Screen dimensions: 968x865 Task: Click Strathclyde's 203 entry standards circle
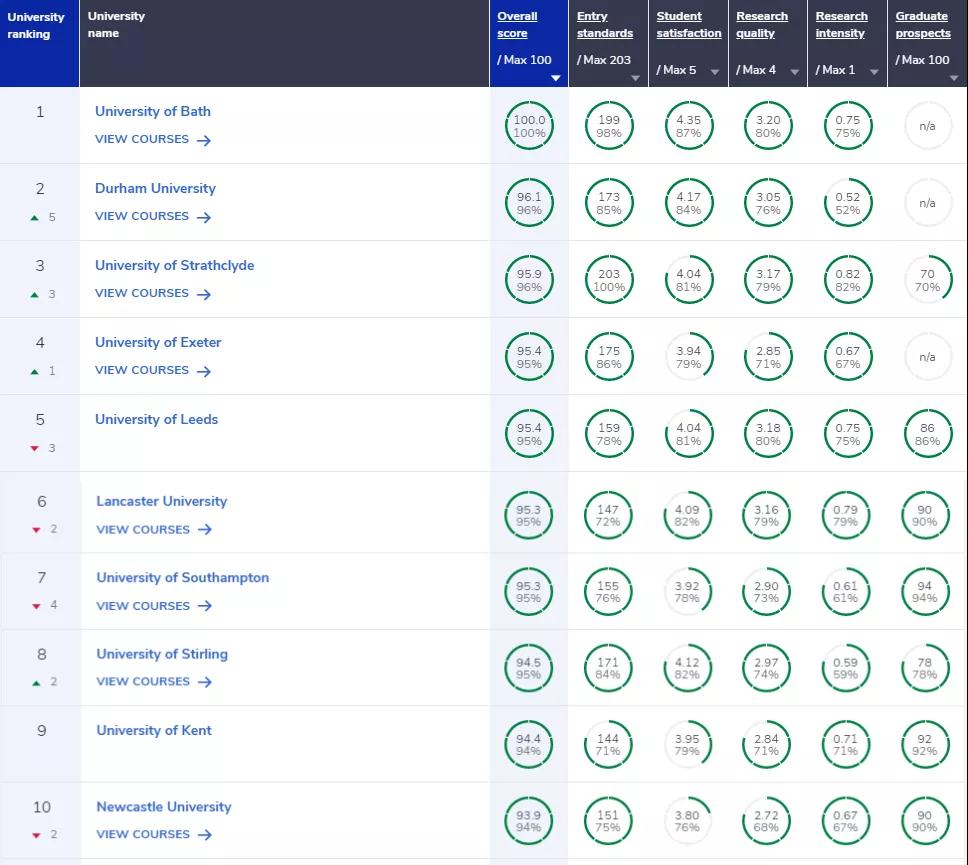608,280
